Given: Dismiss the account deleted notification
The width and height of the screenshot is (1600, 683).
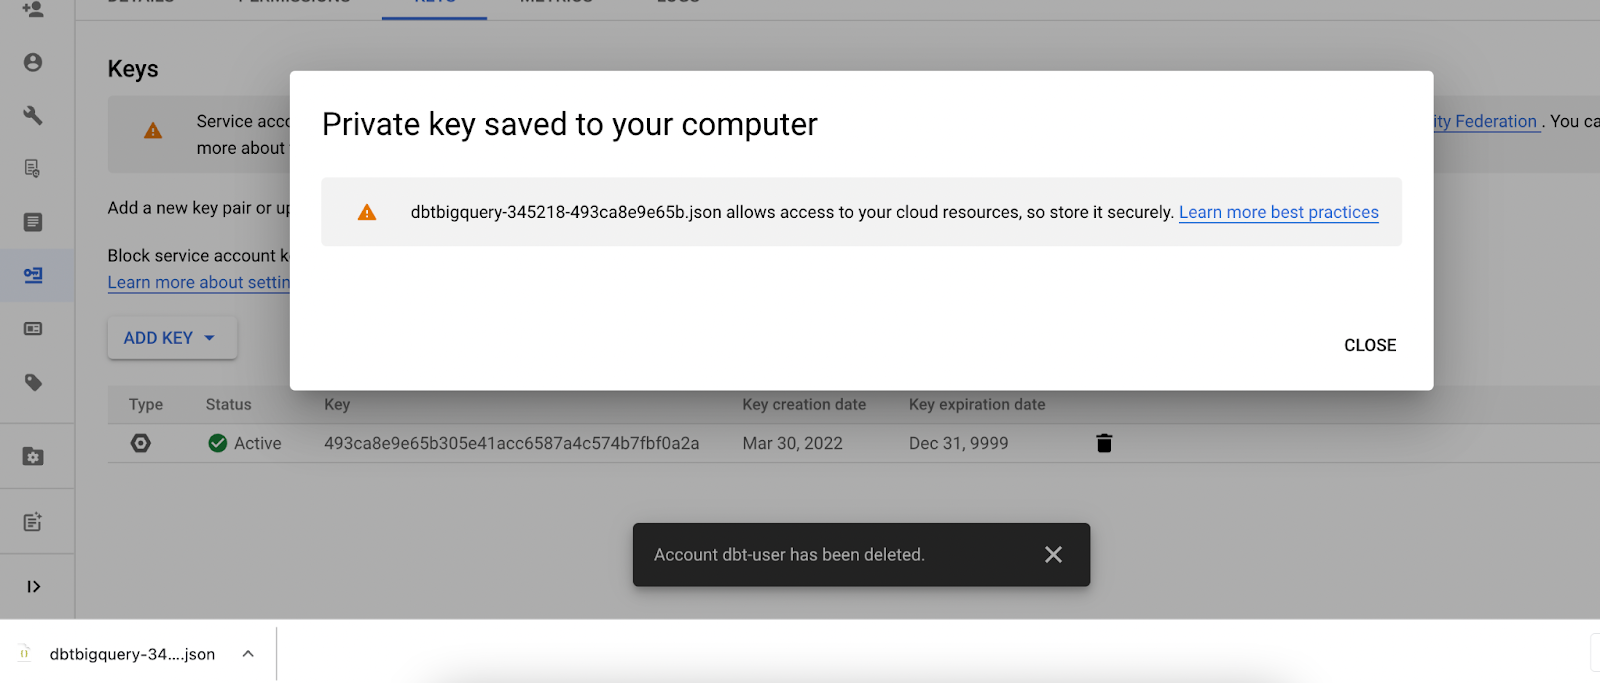Looking at the screenshot, I should tap(1053, 554).
